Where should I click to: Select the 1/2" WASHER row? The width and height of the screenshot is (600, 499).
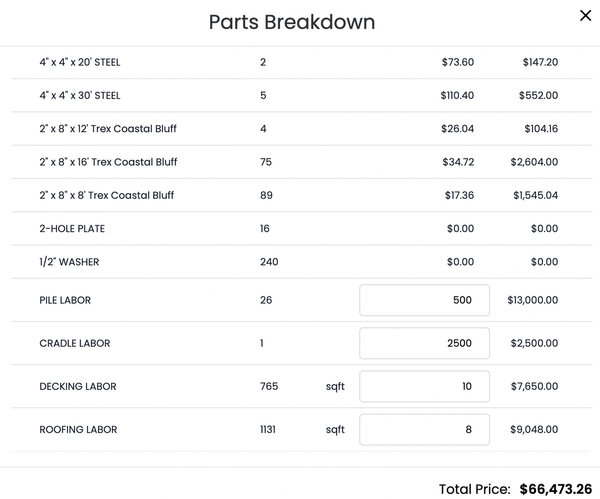point(302,262)
